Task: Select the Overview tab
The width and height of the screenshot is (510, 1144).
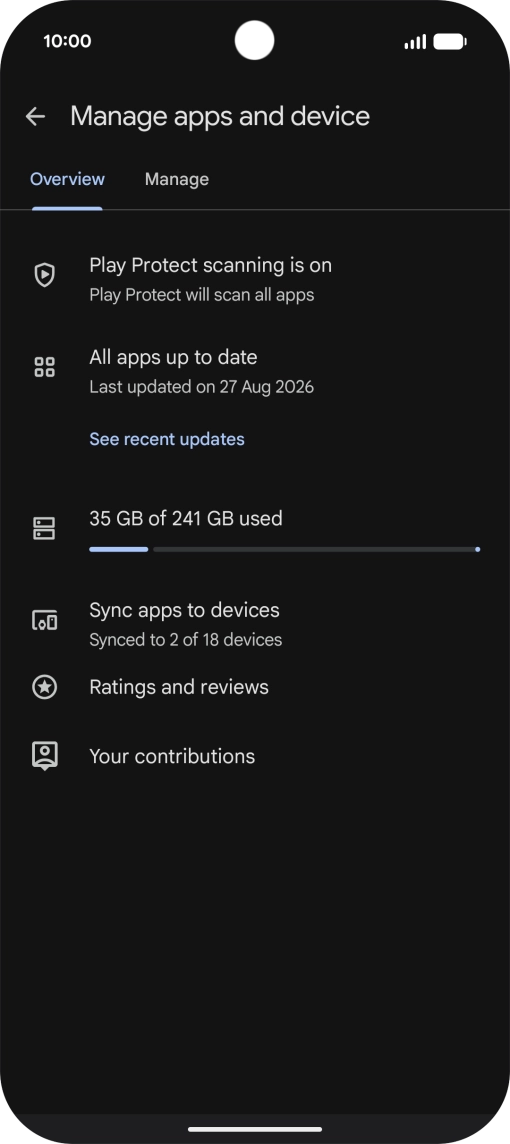Action: (x=67, y=179)
